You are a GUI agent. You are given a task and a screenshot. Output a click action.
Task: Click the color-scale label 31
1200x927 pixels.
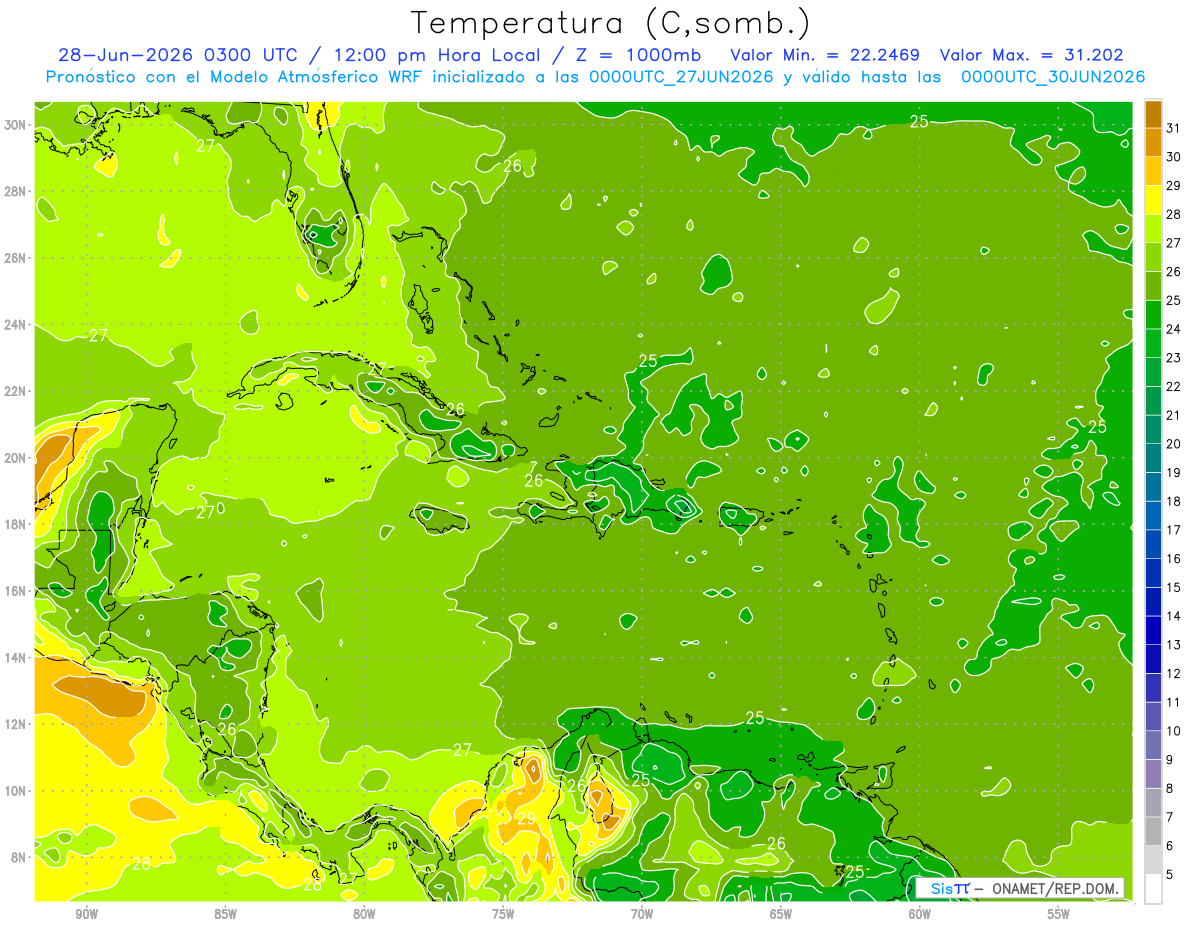[1174, 128]
